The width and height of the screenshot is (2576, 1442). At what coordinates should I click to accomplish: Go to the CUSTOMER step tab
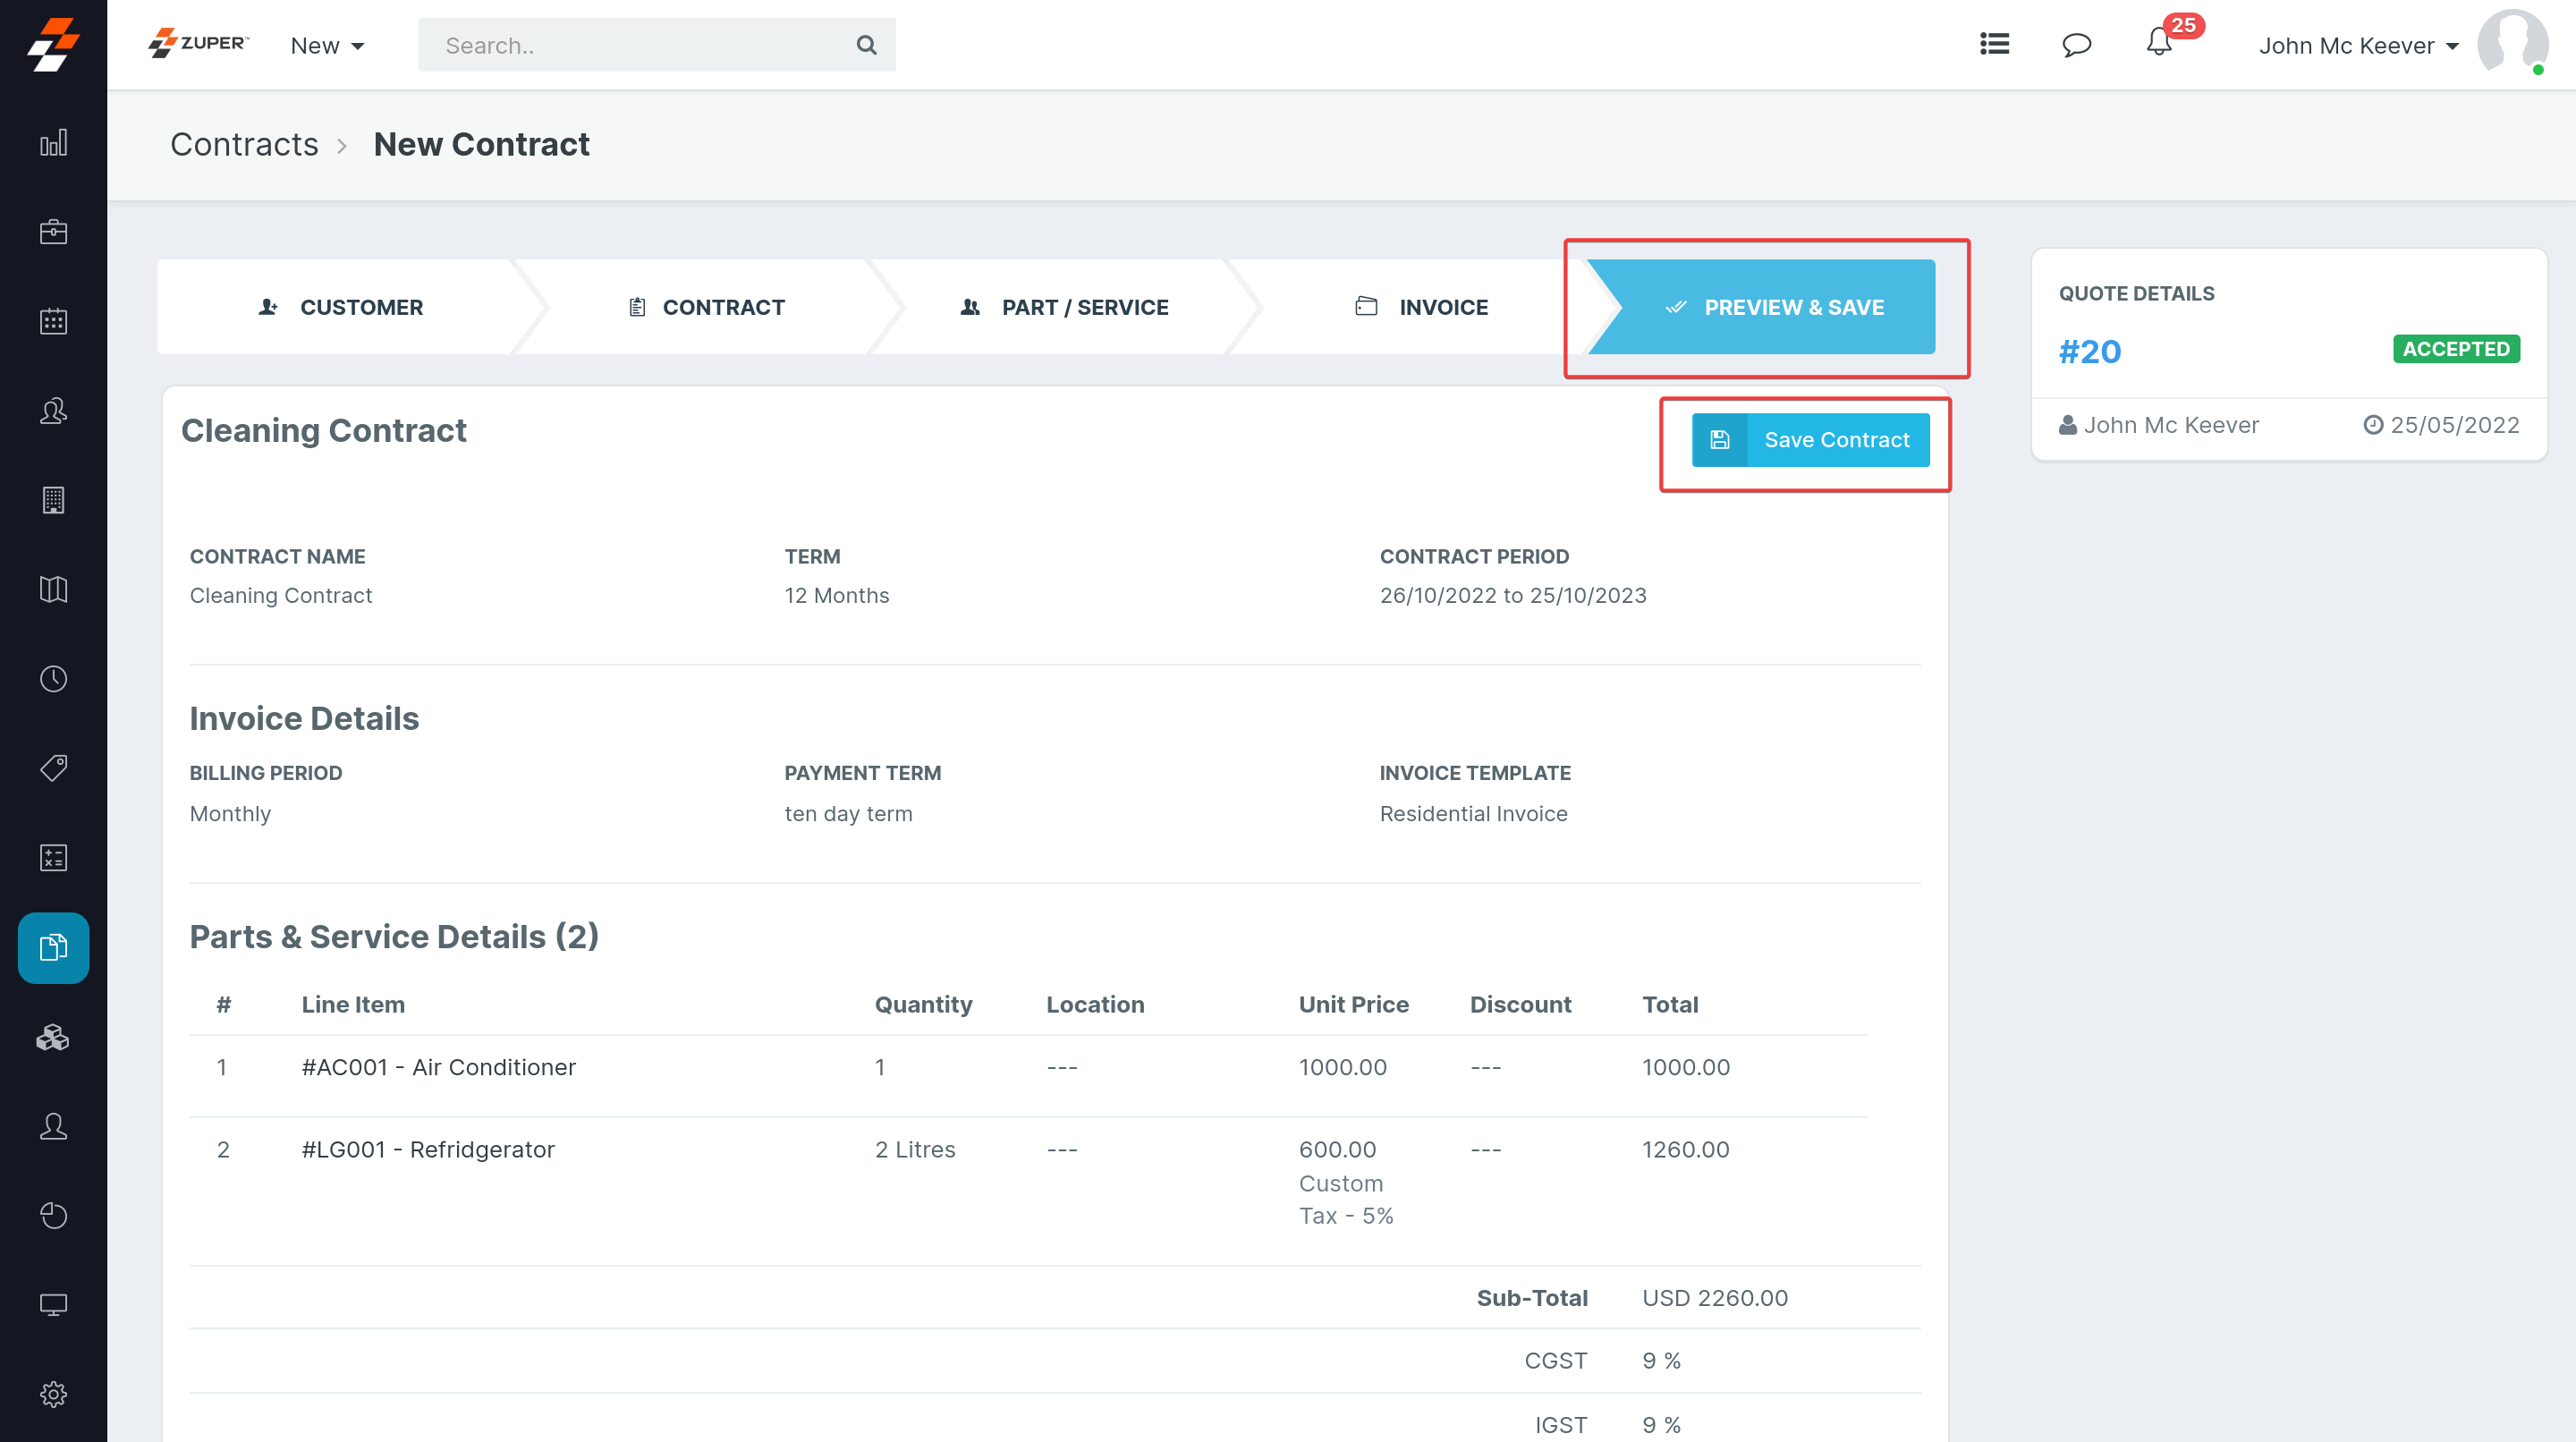point(340,307)
